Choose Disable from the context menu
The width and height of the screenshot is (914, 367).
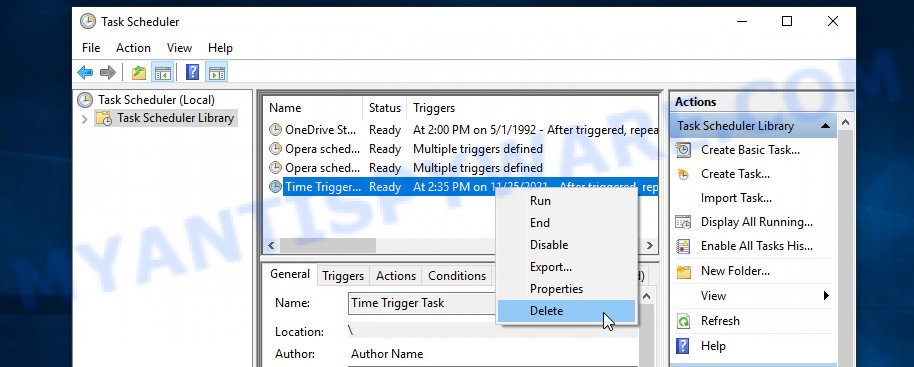[566, 245]
